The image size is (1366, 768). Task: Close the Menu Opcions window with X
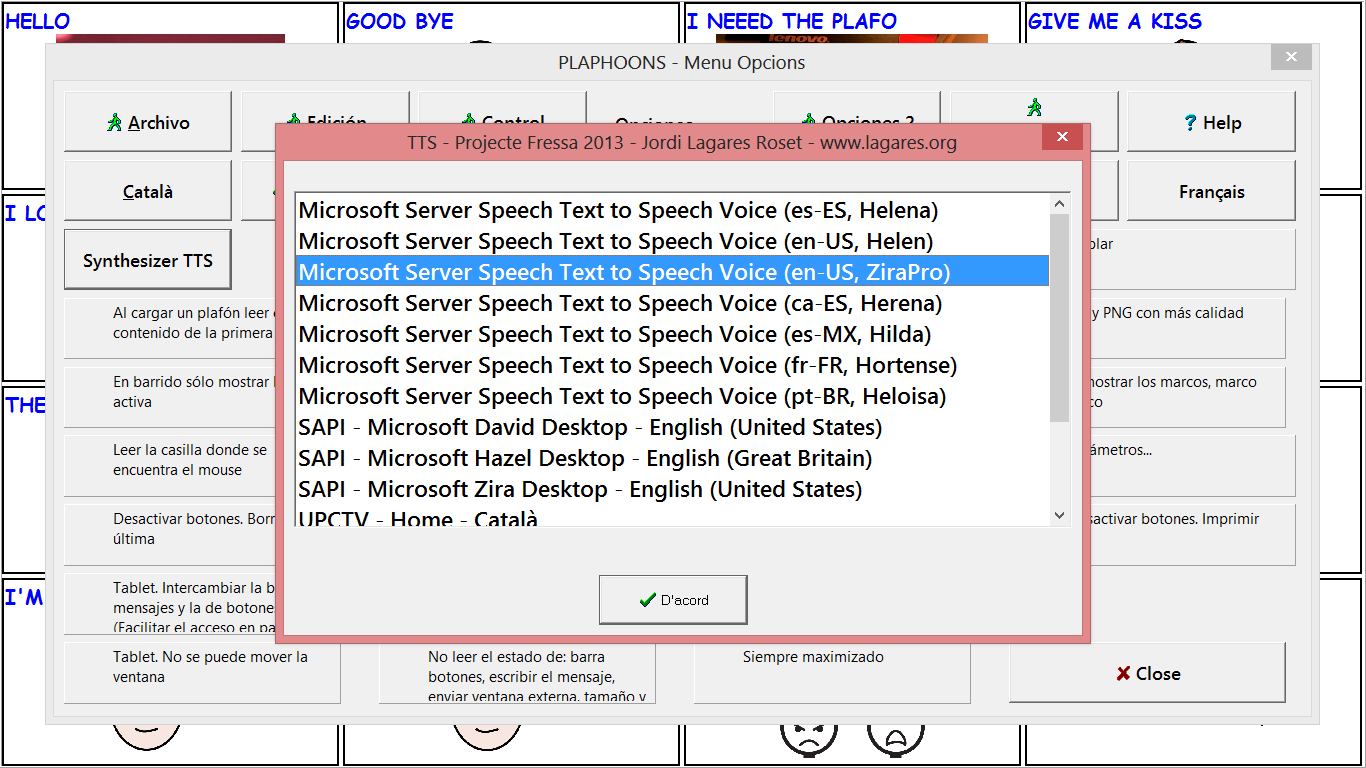tap(1291, 57)
